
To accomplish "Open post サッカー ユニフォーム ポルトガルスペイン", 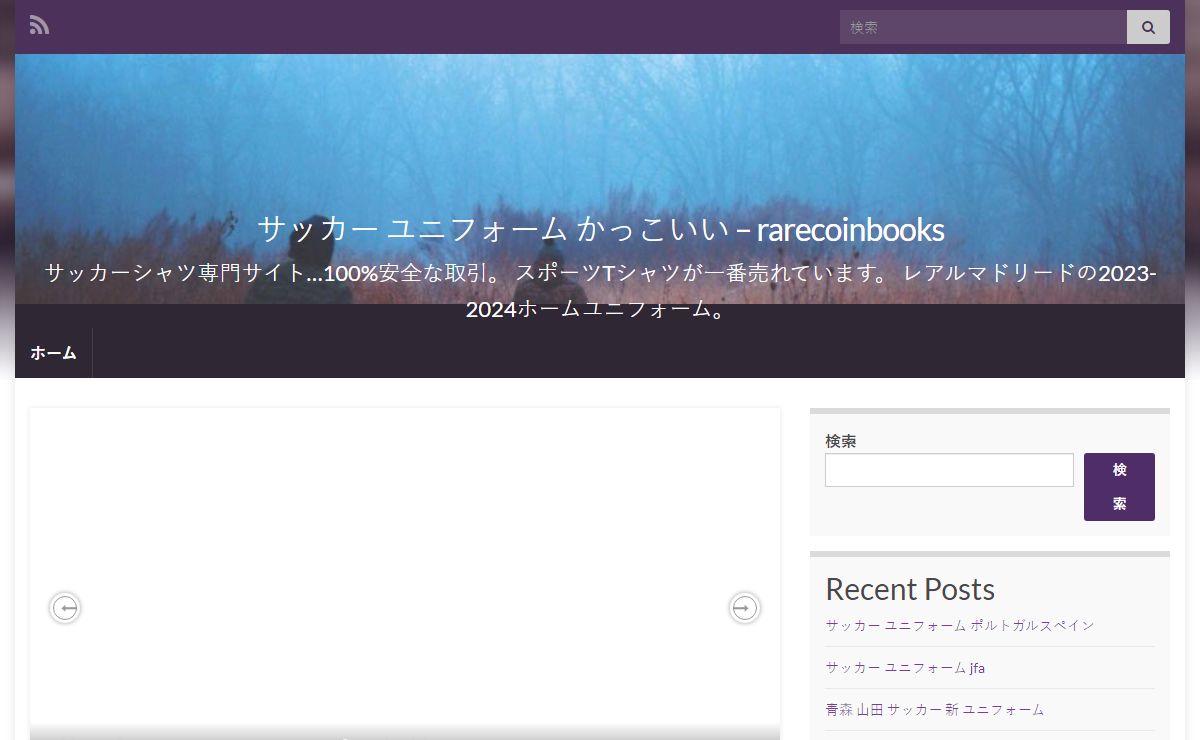I will 960,625.
